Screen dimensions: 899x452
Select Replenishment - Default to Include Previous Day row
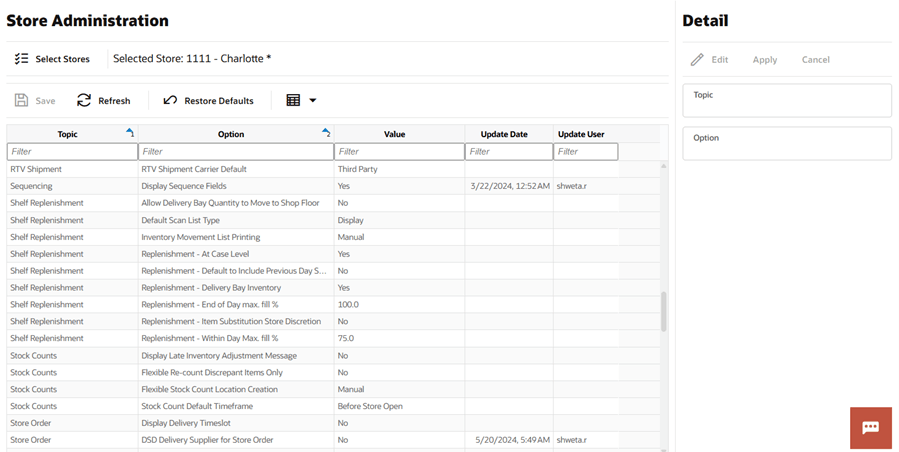(333, 271)
